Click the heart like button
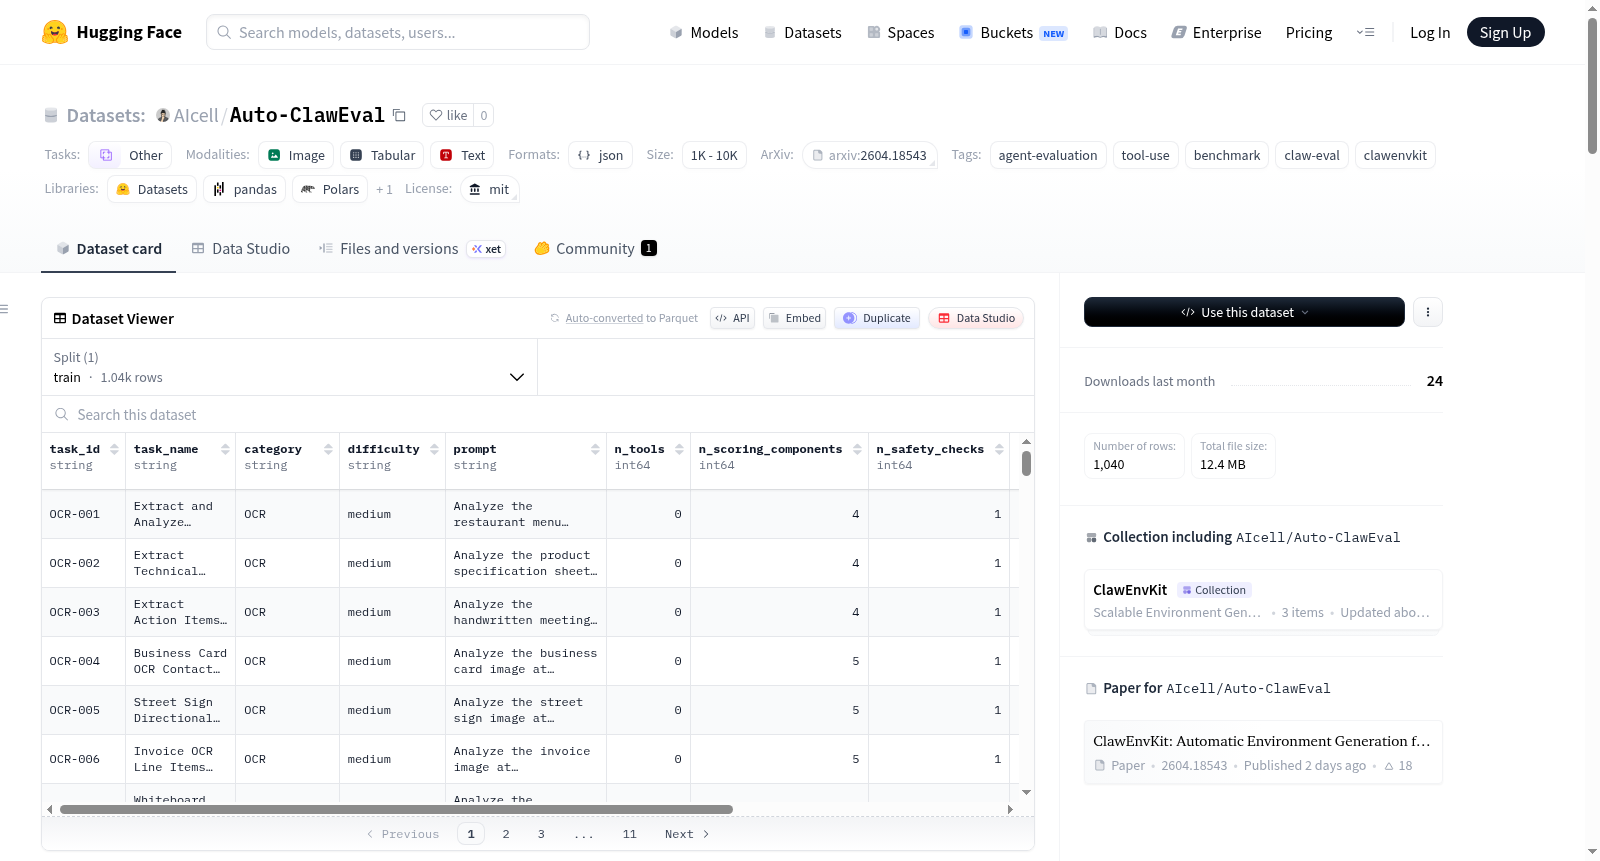This screenshot has height=861, width=1600. coord(448,115)
